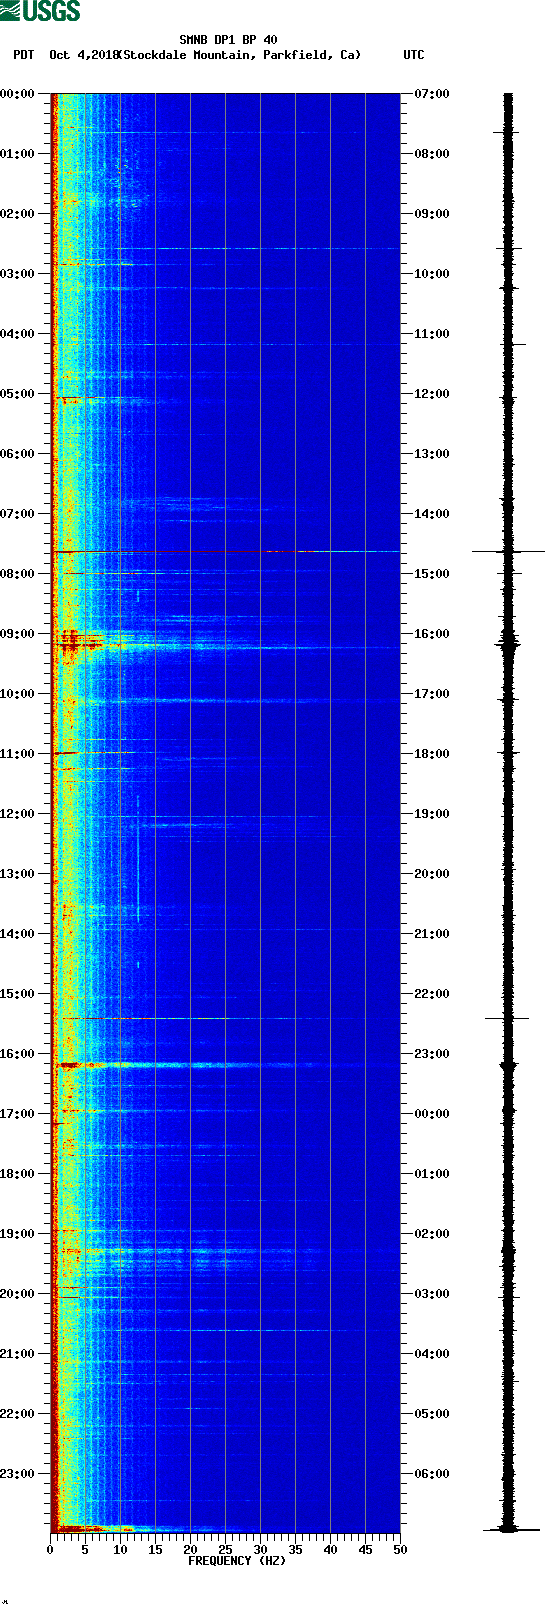Click the 02:00 UTC time label
This screenshot has height=1613, width=552.
pyautogui.click(x=432, y=1234)
